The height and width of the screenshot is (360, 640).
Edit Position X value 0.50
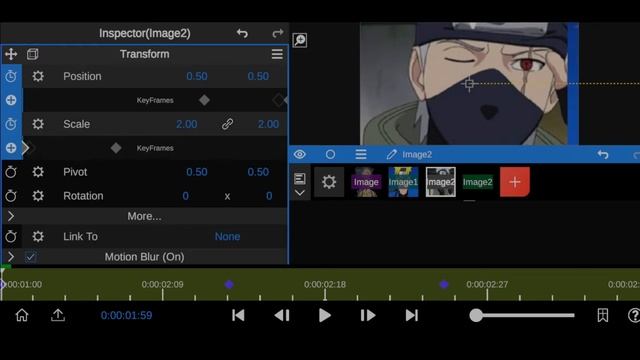click(197, 76)
